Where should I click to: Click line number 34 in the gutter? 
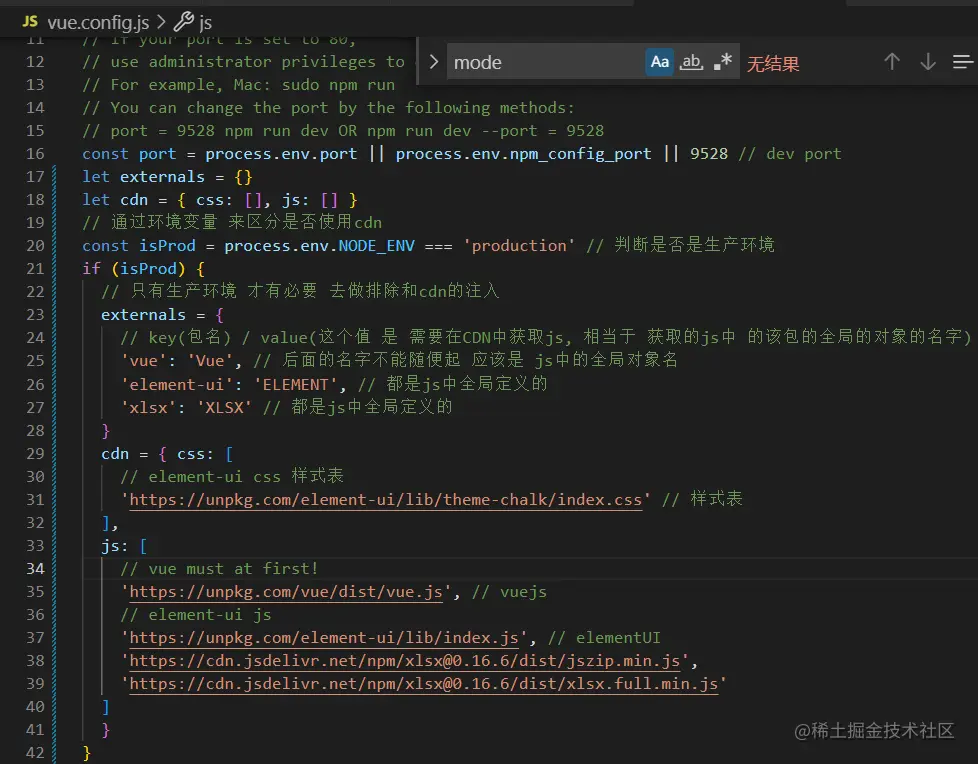tap(35, 568)
